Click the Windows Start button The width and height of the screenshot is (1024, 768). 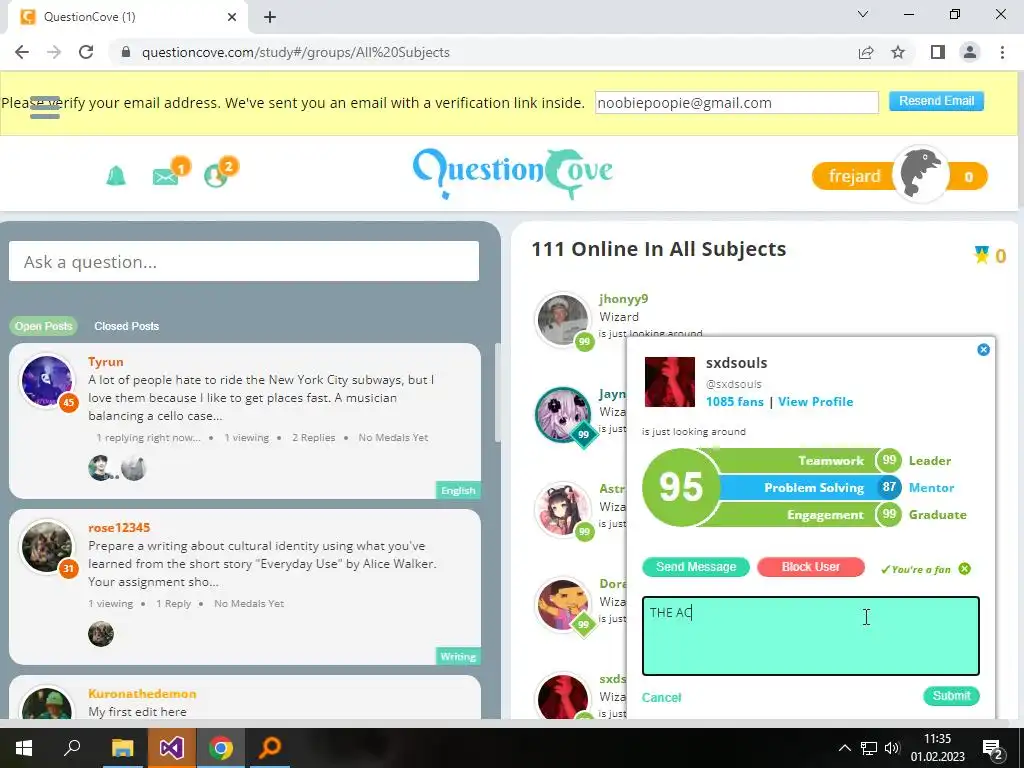[24, 748]
